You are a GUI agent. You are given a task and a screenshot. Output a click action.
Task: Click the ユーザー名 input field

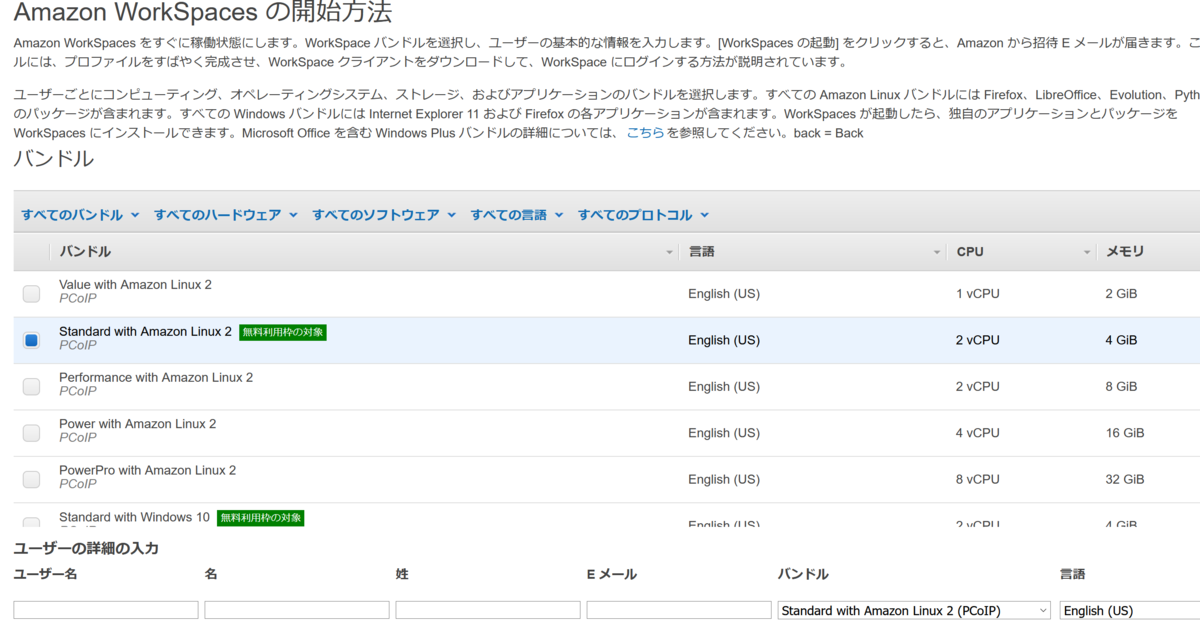point(105,610)
